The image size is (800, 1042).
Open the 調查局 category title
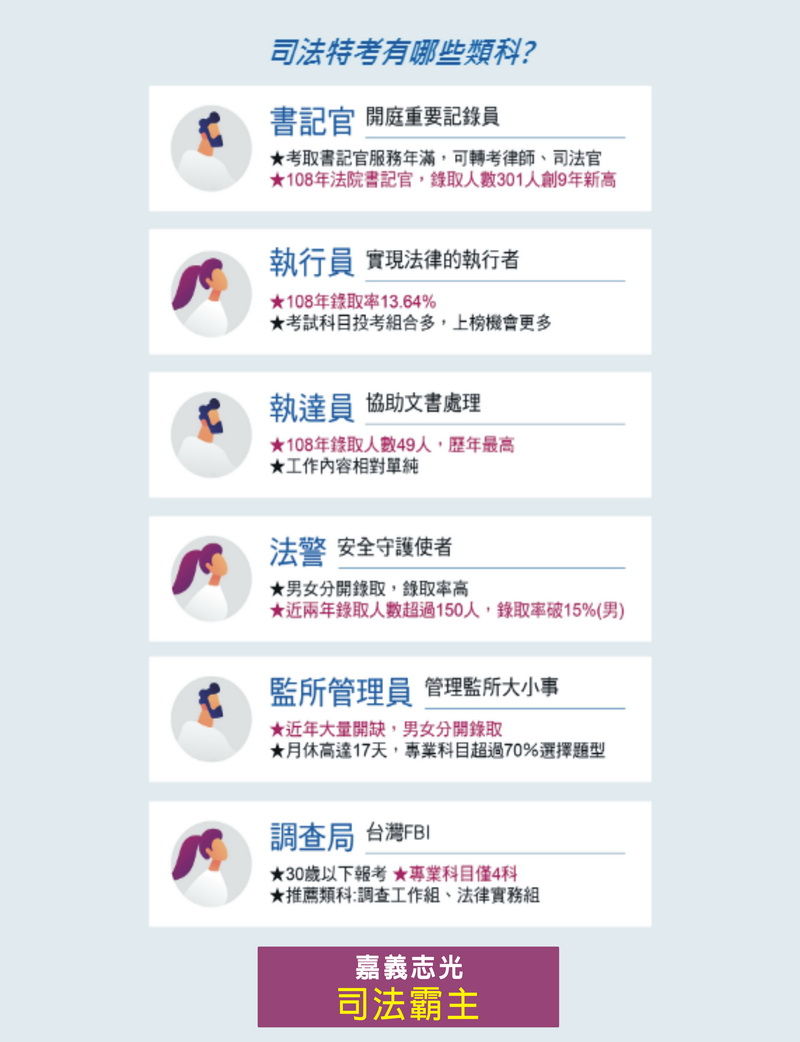(x=312, y=837)
